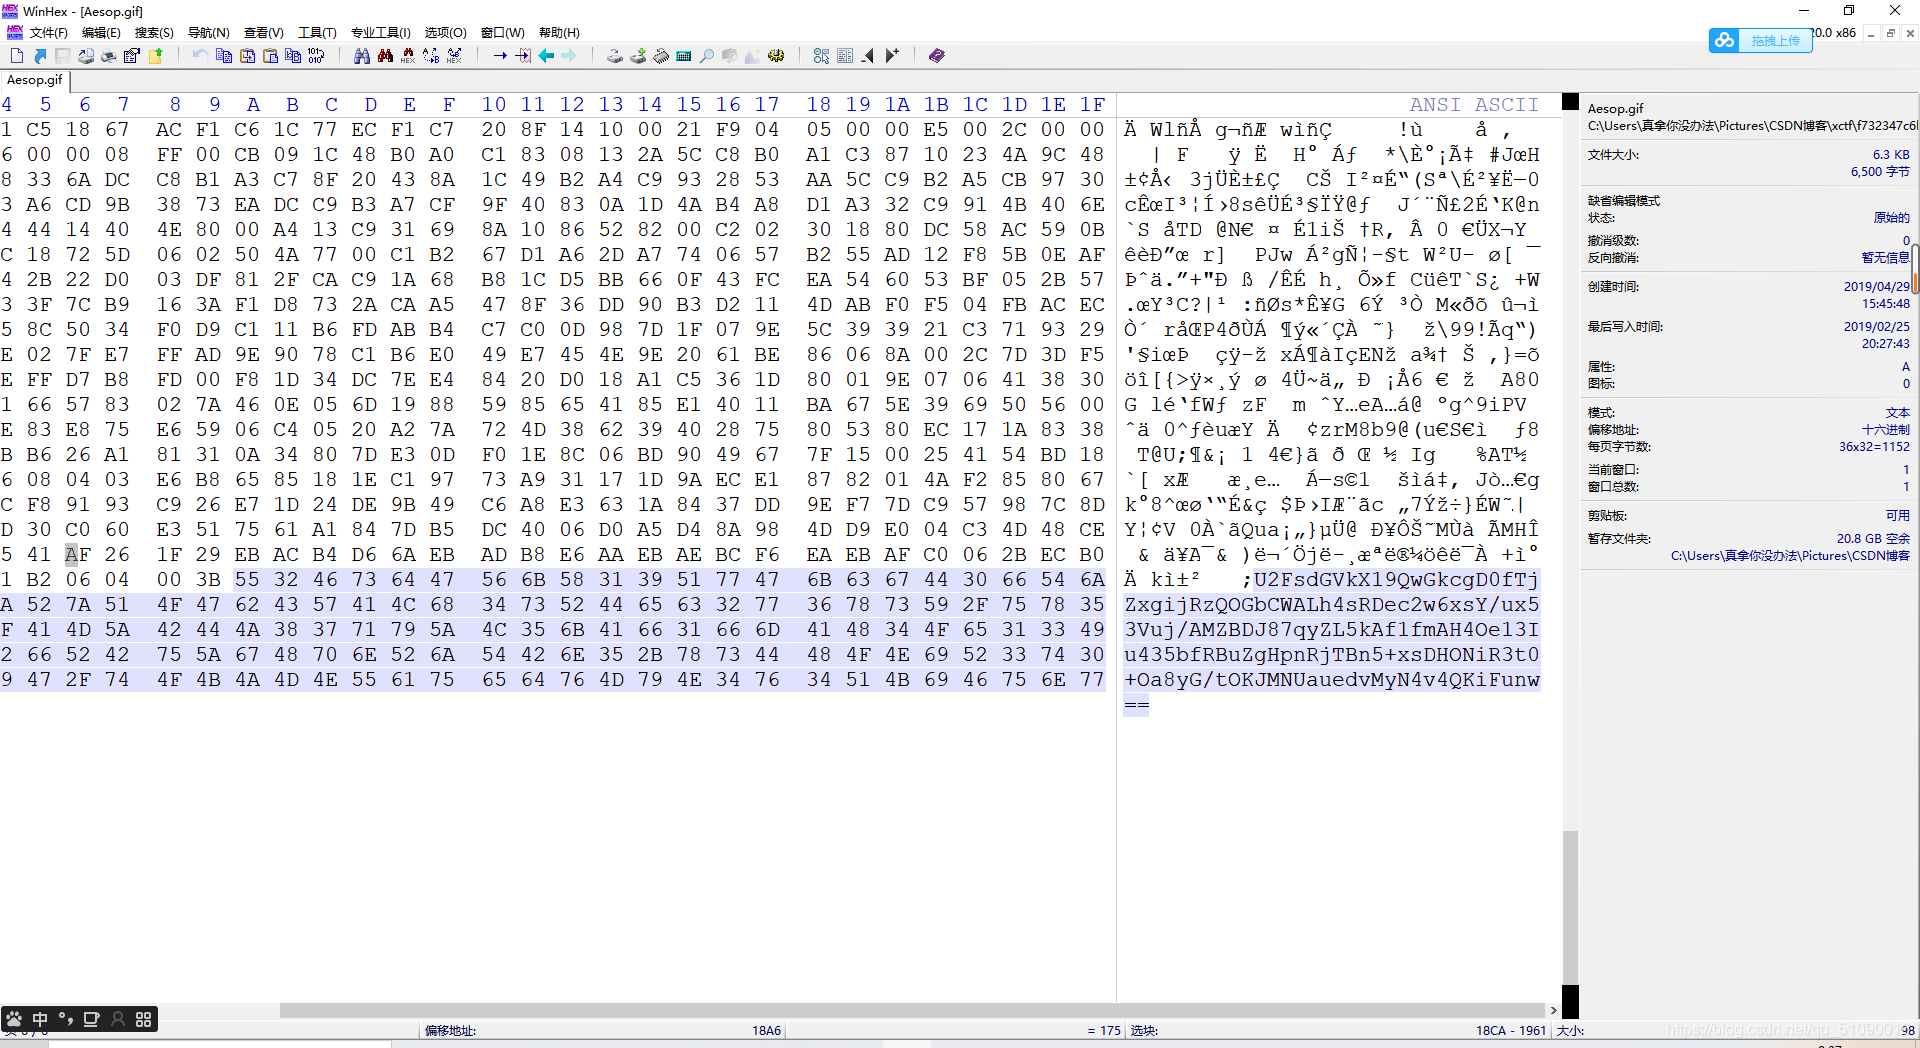This screenshot has height=1048, width=1920.
Task: Click the magnifier analyze icon
Action: pyautogui.click(x=706, y=56)
